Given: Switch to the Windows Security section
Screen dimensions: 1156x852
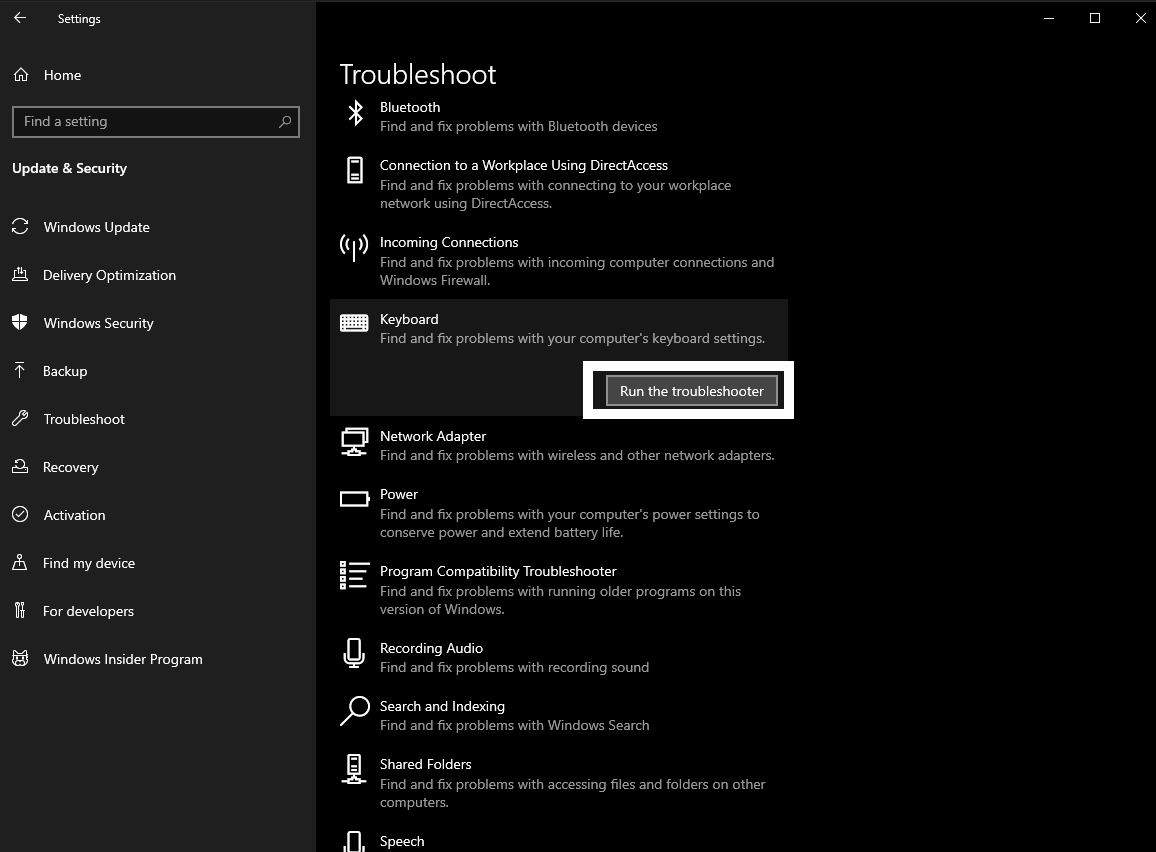Looking at the screenshot, I should click(98, 323).
